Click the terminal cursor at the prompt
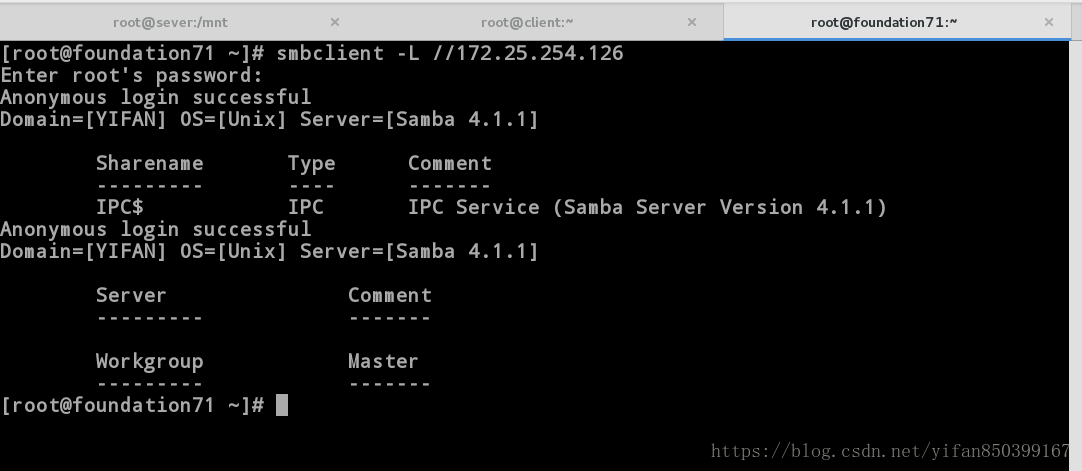 click(282, 405)
